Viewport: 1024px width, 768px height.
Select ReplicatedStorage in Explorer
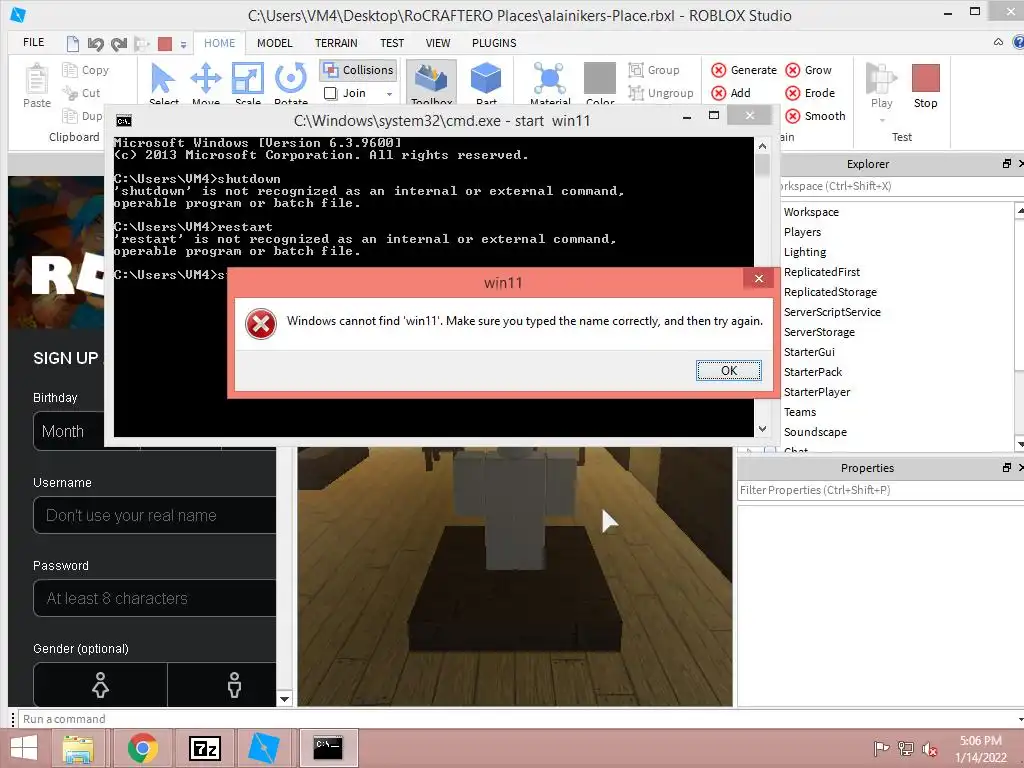pos(830,292)
